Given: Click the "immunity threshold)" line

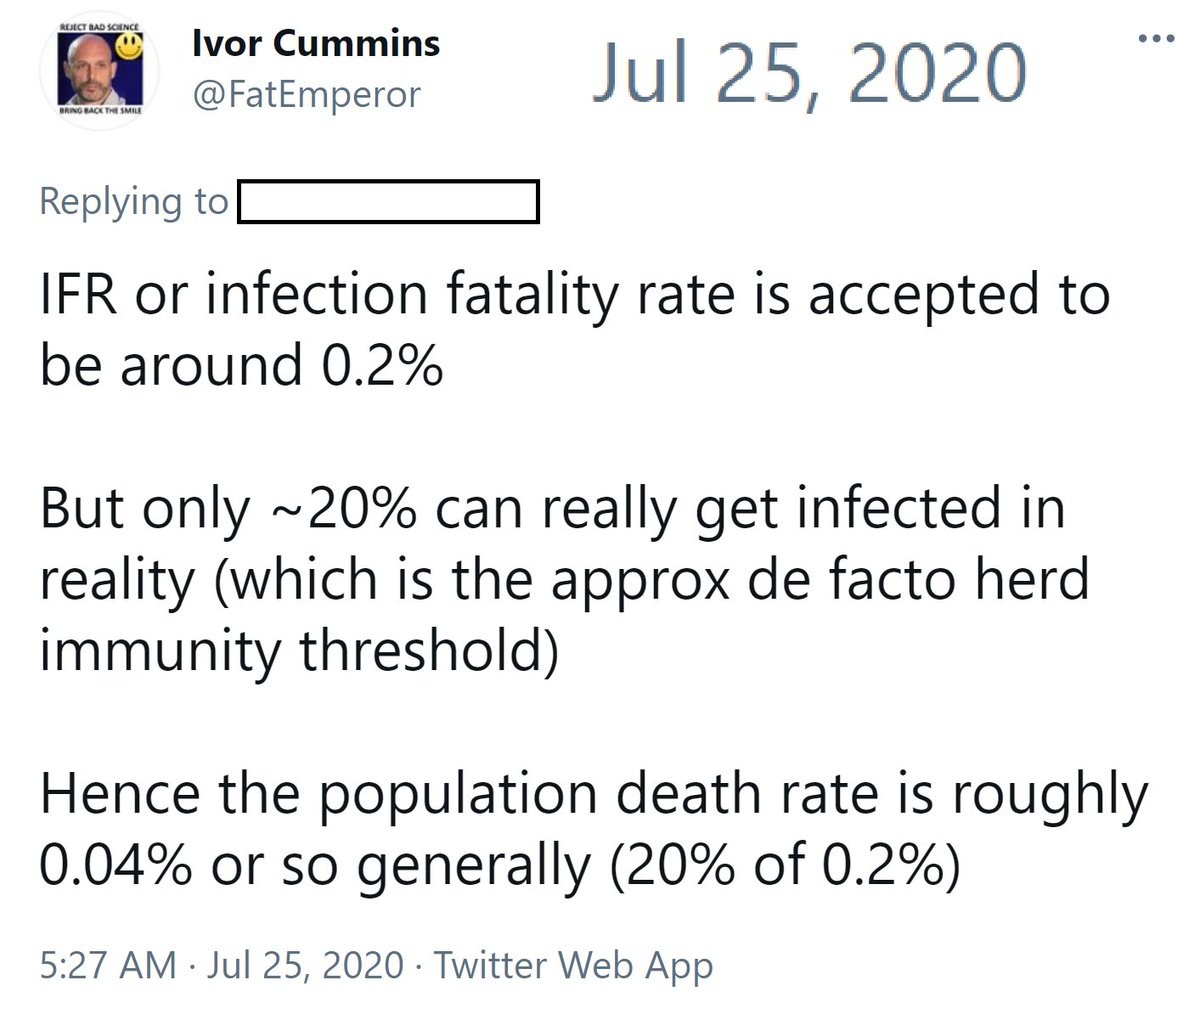Looking at the screenshot, I should click(x=297, y=651).
